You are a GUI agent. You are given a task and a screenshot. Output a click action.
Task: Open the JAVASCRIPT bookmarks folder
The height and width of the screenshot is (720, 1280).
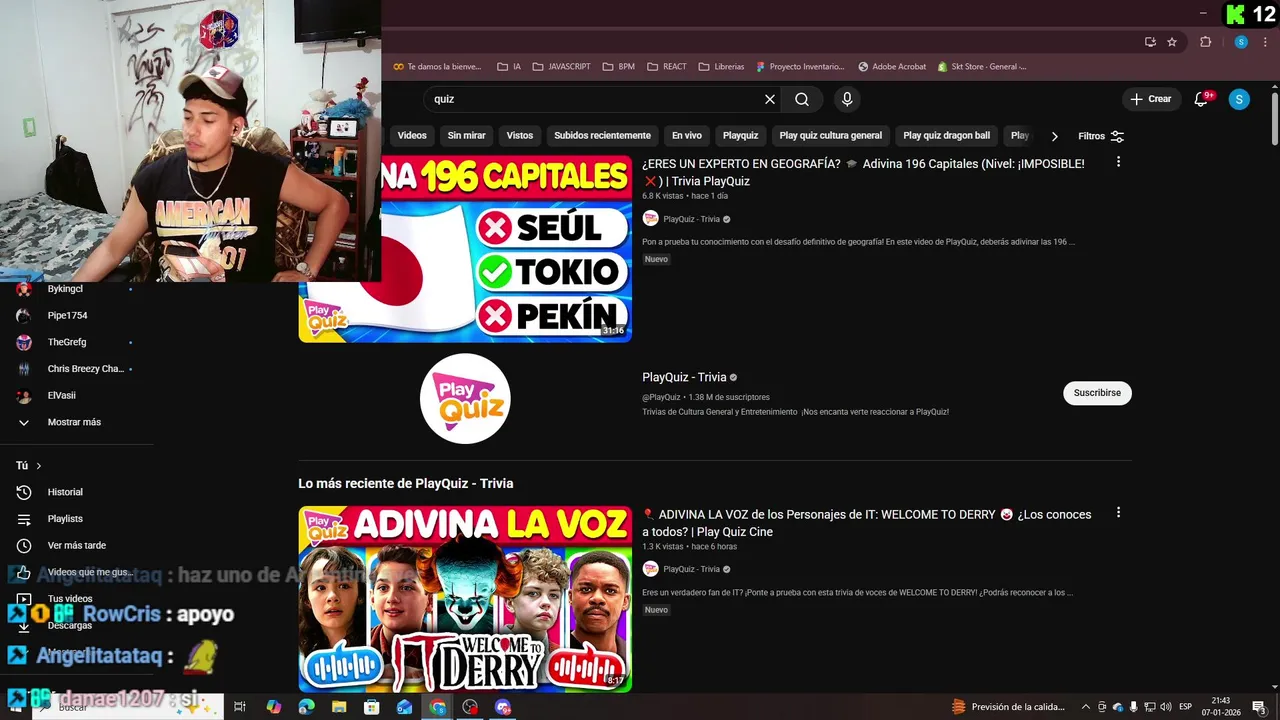[561, 67]
